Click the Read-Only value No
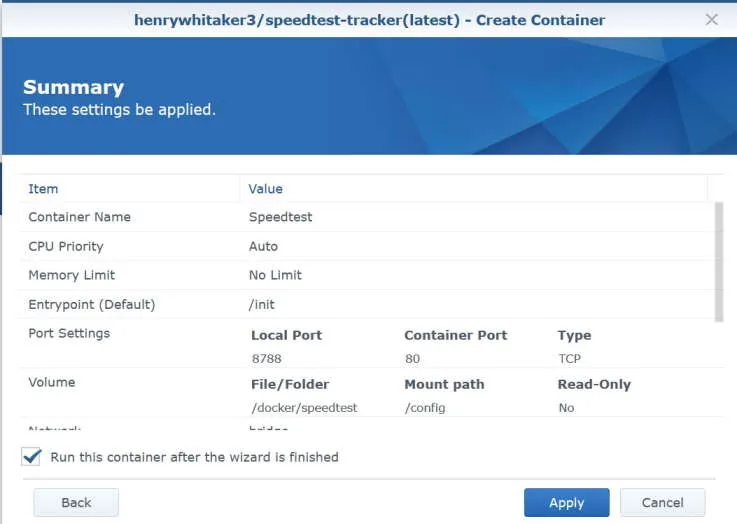The image size is (737, 524). pos(567,407)
